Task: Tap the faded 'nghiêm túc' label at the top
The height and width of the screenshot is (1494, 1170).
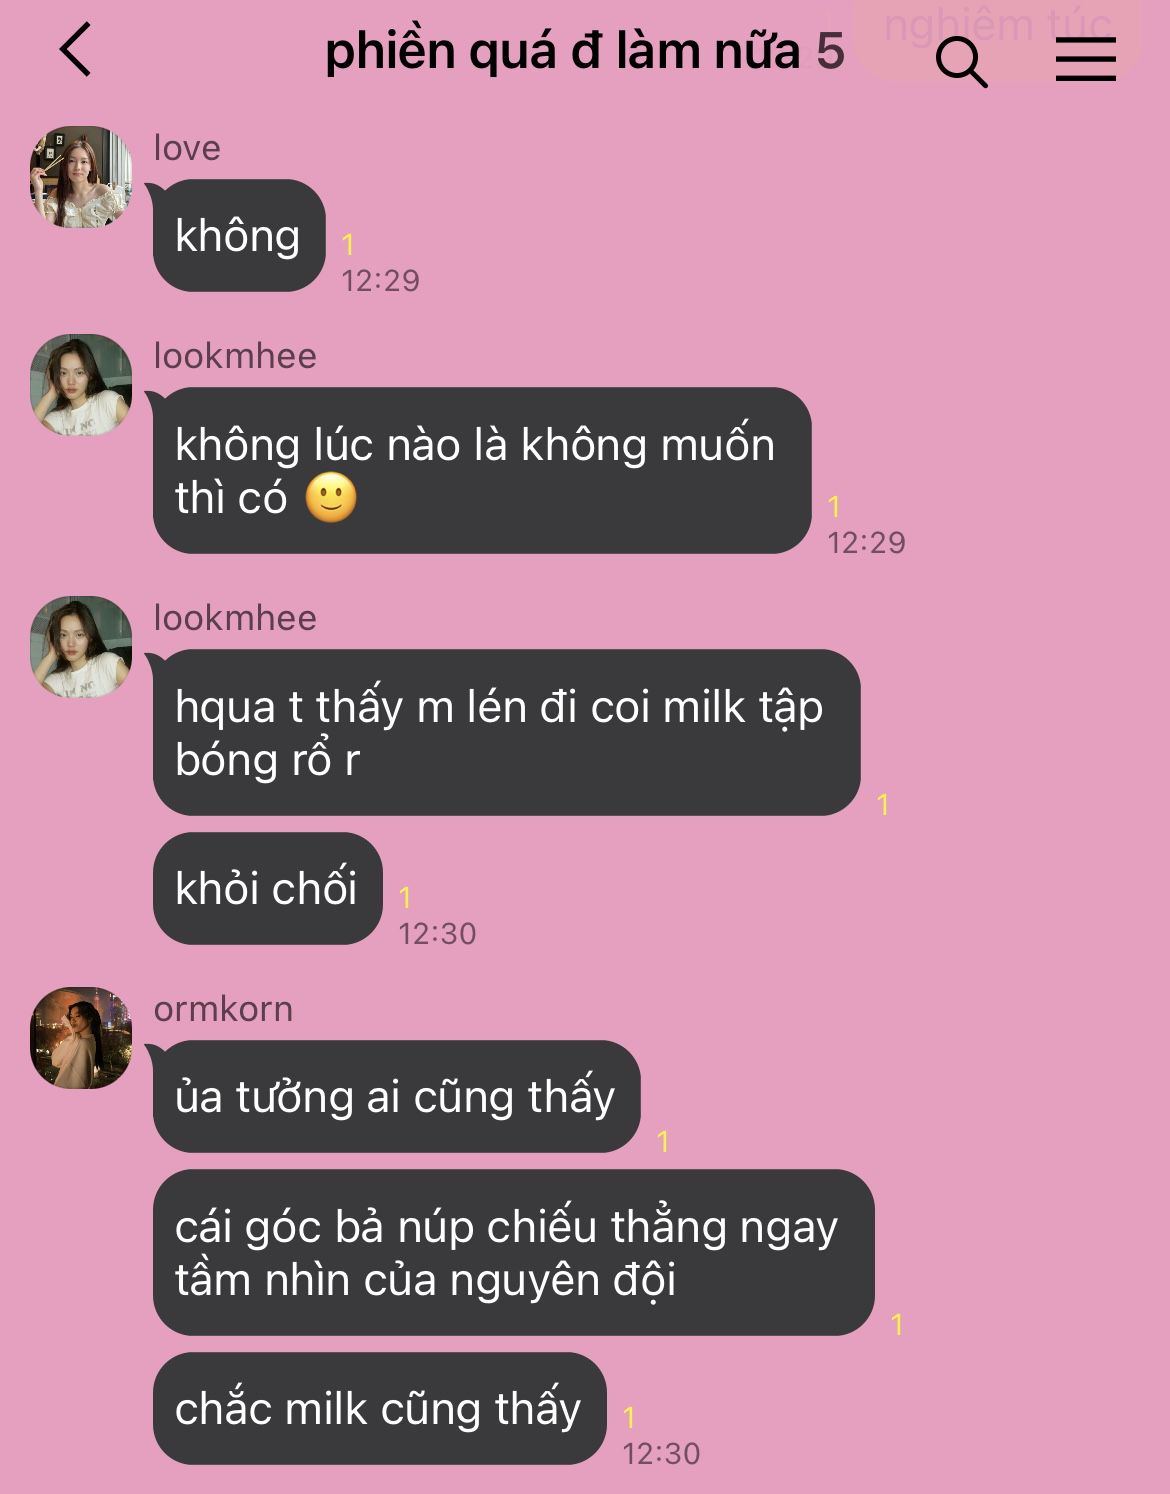Action: (x=997, y=26)
